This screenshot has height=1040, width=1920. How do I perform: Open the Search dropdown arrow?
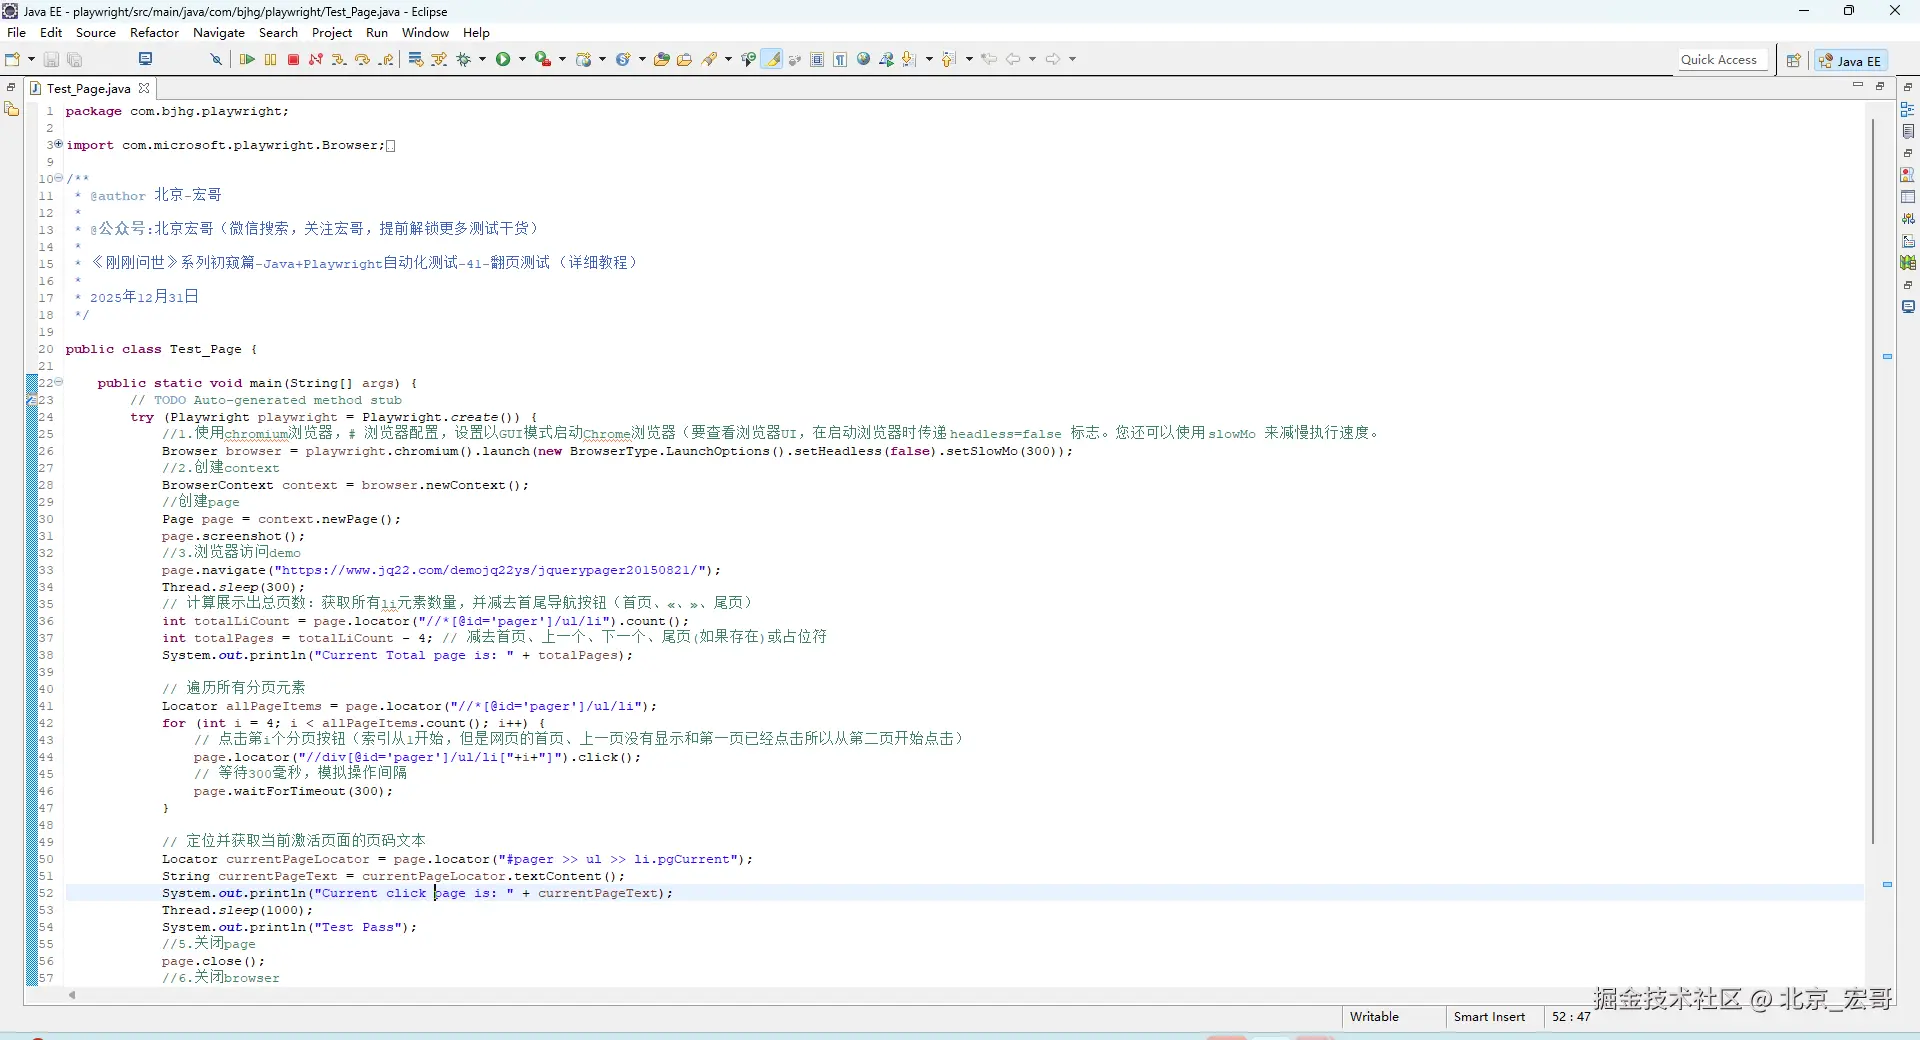click(x=728, y=60)
